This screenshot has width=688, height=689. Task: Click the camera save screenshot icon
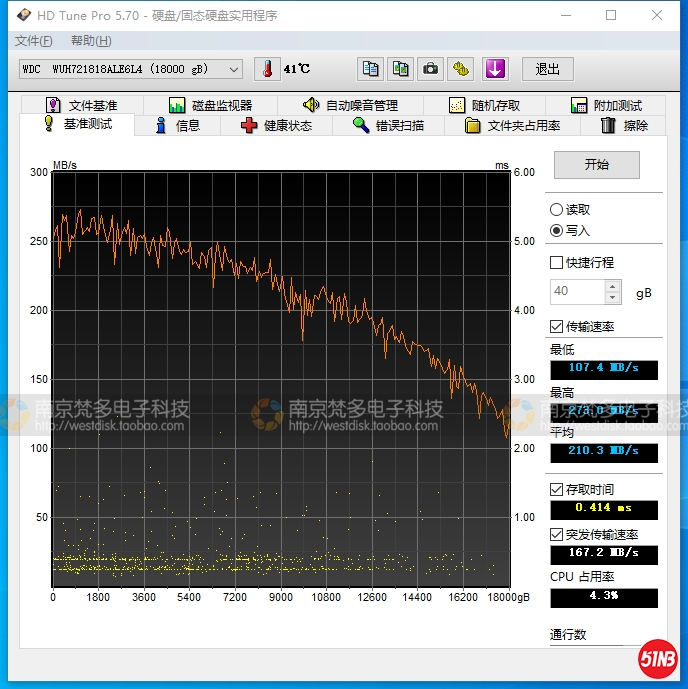click(x=431, y=69)
